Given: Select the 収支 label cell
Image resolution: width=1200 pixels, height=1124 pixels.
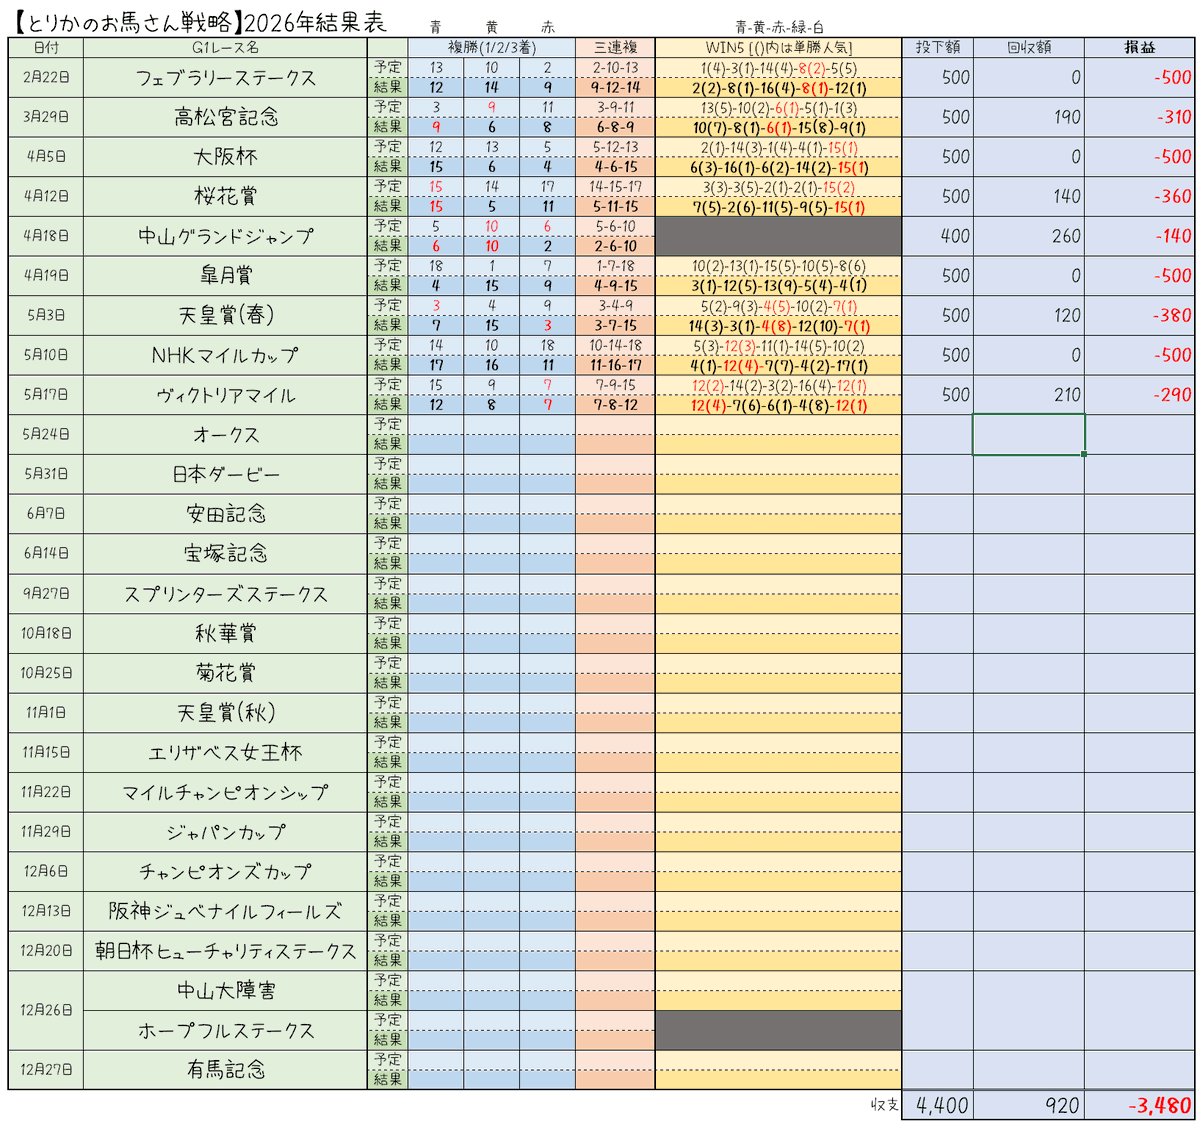Looking at the screenshot, I should [884, 1105].
